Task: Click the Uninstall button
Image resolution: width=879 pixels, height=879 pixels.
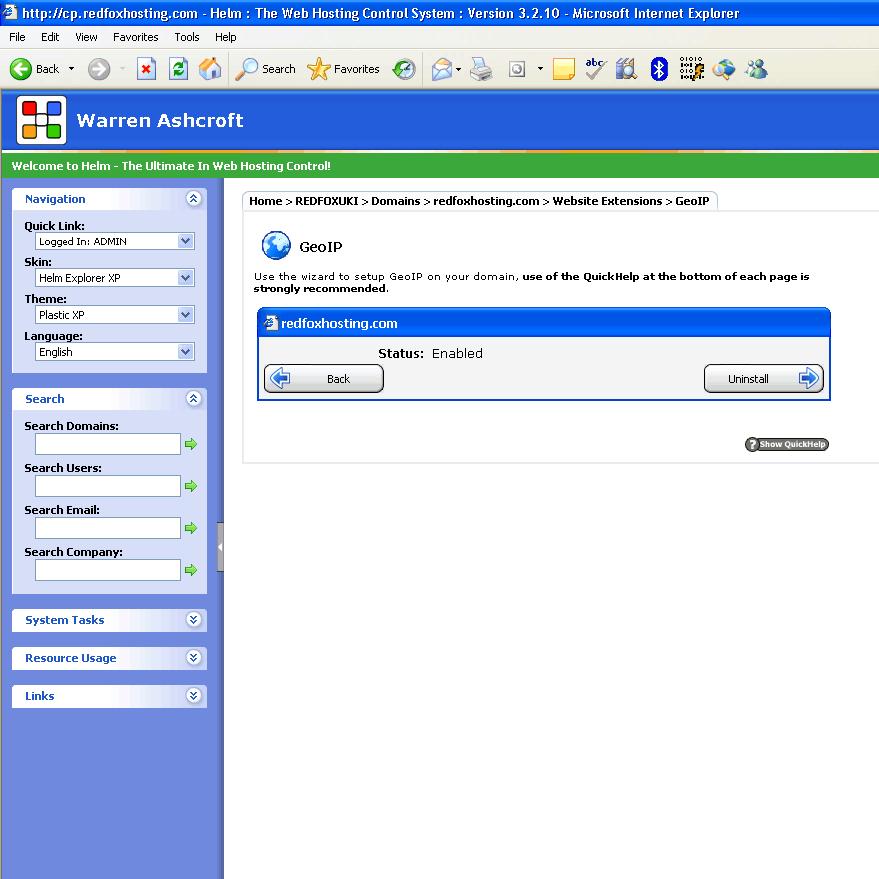Action: click(764, 378)
